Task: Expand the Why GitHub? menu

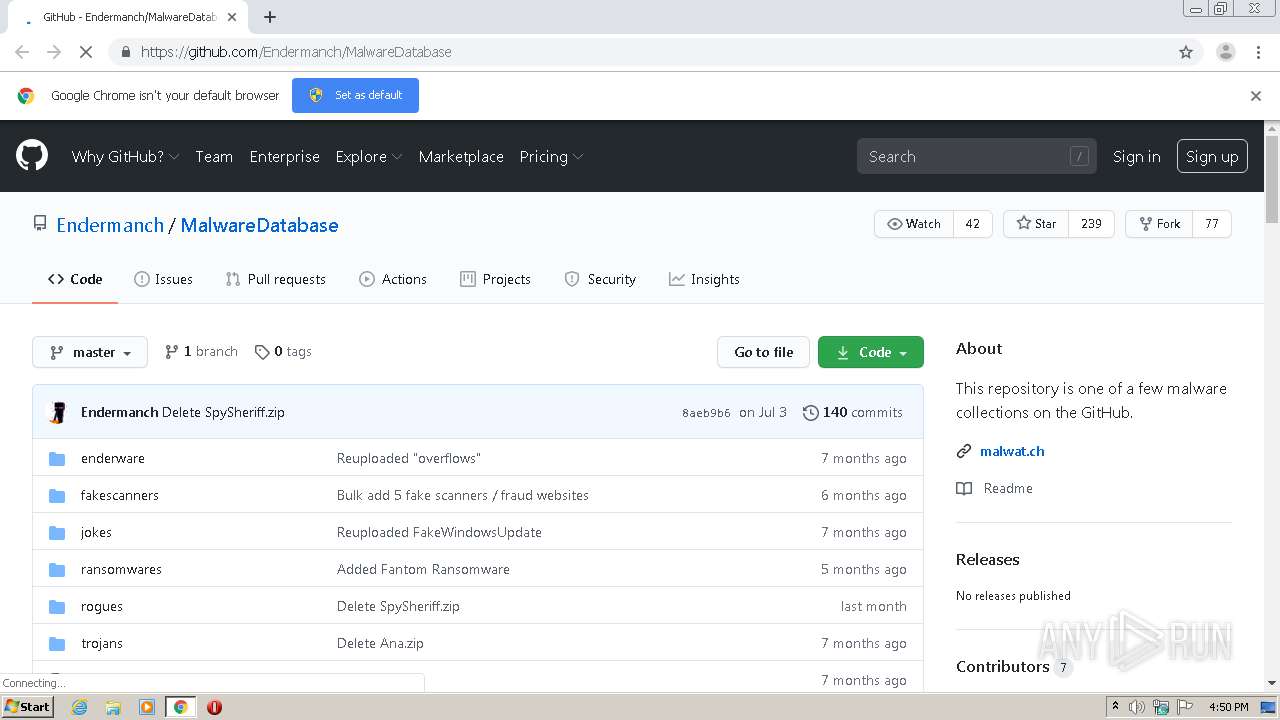Action: (x=125, y=157)
